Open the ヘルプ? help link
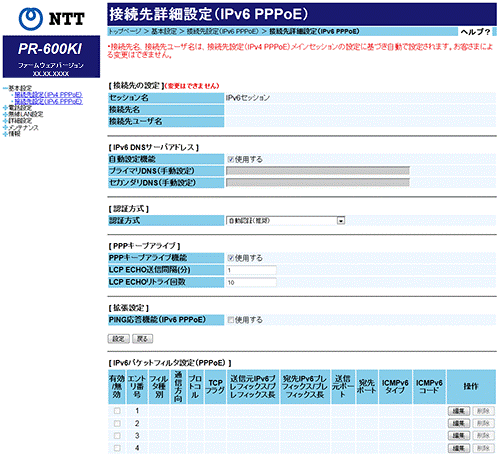This screenshot has height=456, width=500. (x=475, y=32)
